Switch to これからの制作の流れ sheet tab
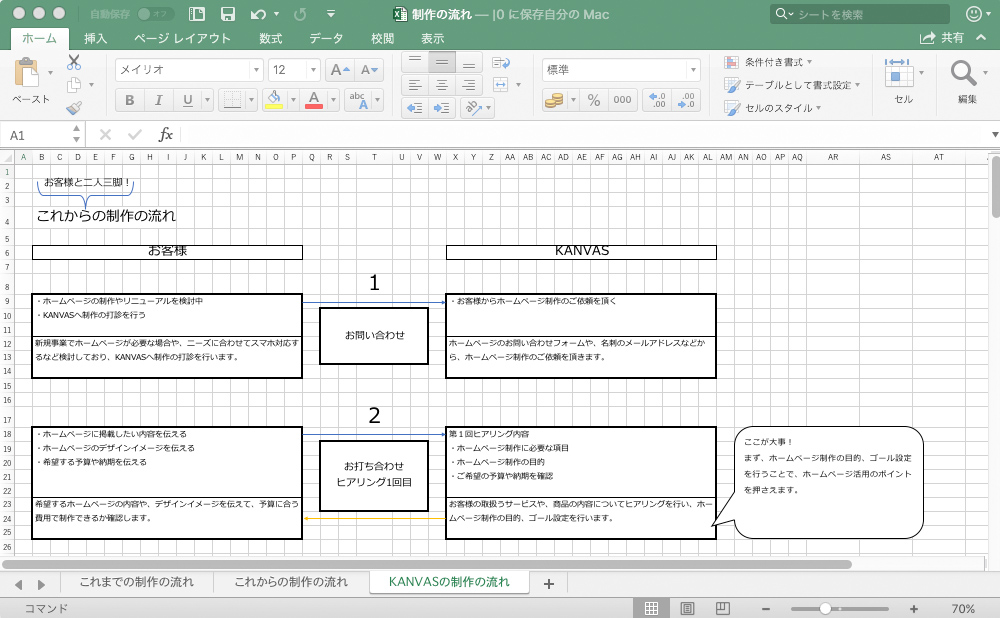1000x618 pixels. 291,582
